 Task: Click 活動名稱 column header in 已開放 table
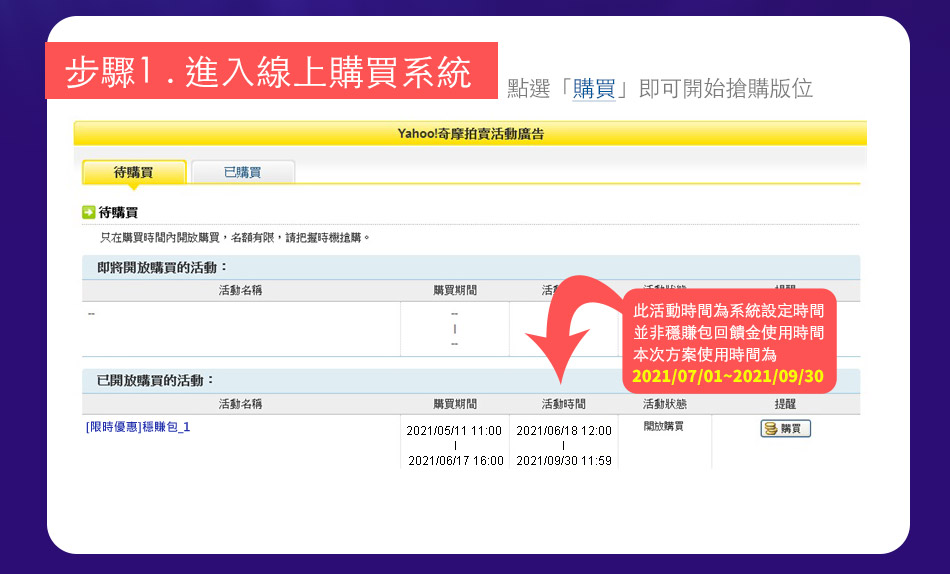coord(240,404)
